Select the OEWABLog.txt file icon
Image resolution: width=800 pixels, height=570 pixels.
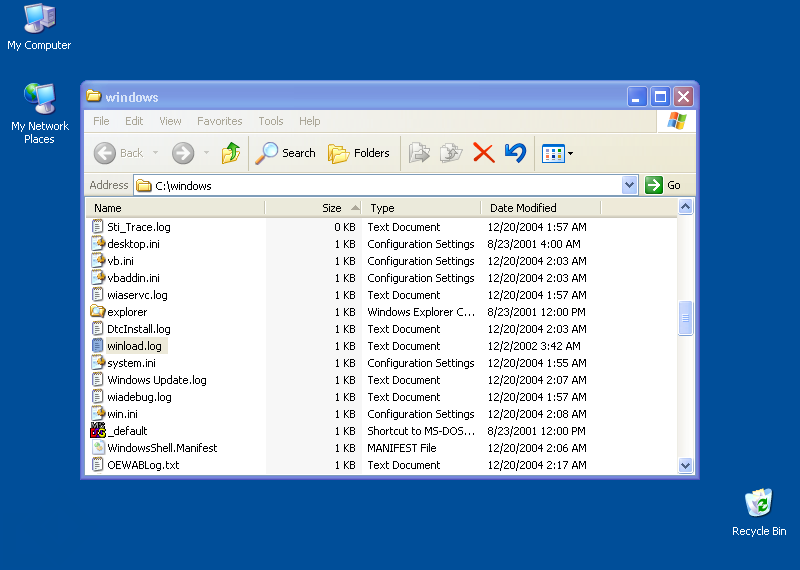(x=97, y=464)
